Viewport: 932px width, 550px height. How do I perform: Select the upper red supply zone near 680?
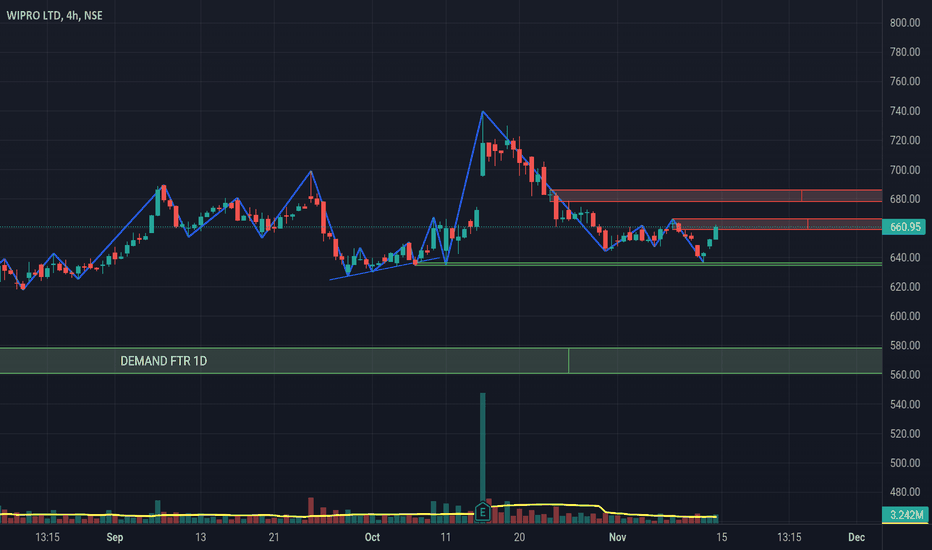716,196
